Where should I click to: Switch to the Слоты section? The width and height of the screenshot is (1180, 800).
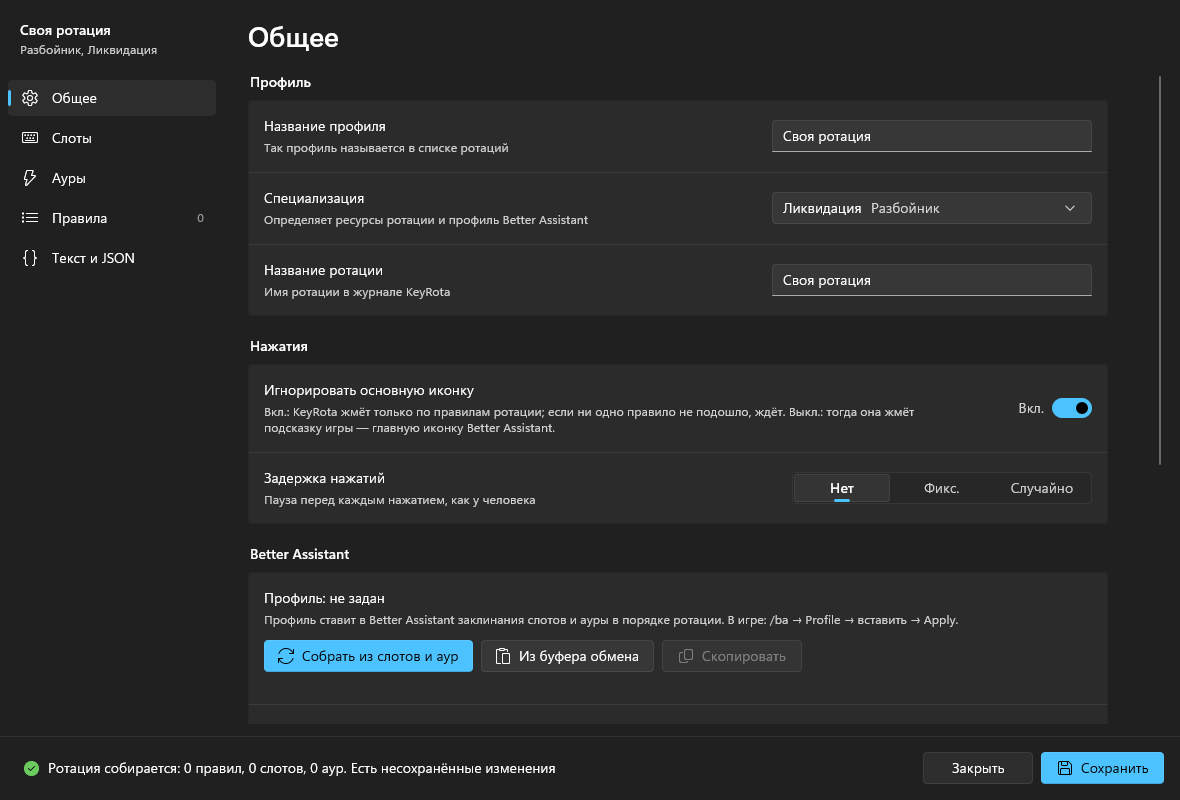pyautogui.click(x=111, y=138)
